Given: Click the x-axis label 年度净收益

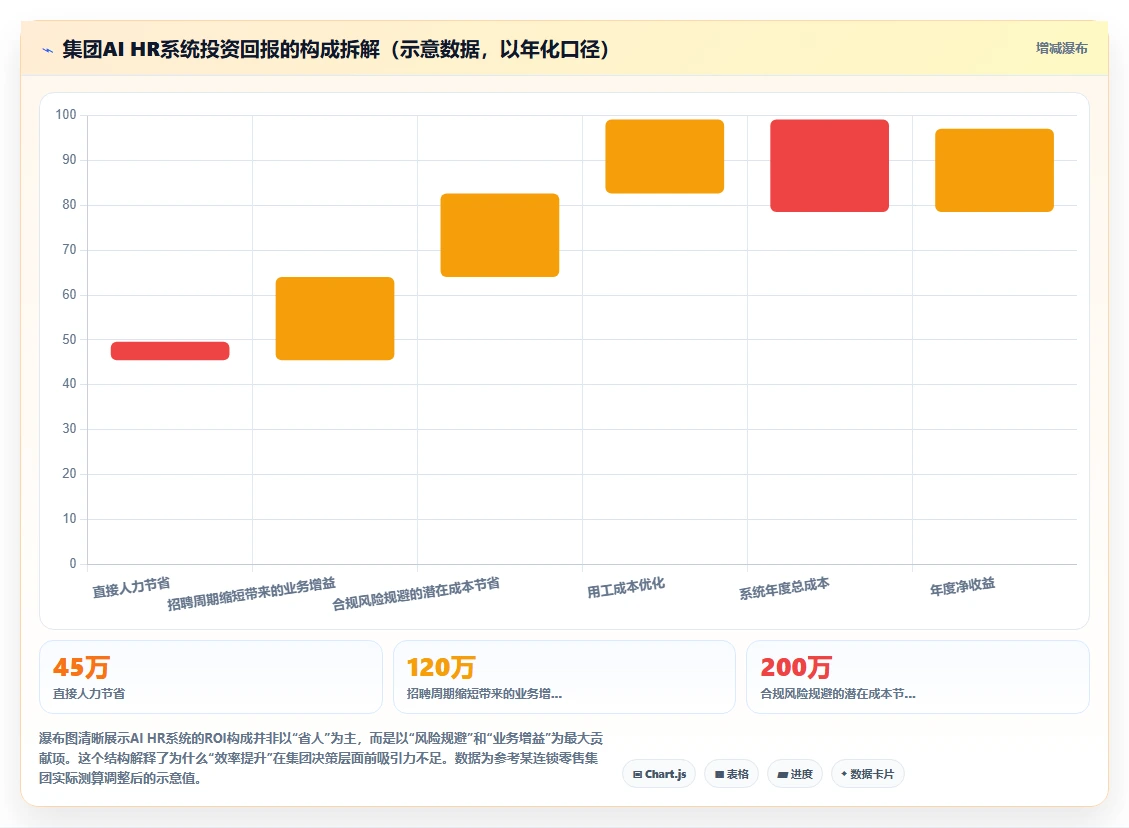Looking at the screenshot, I should 962,587.
